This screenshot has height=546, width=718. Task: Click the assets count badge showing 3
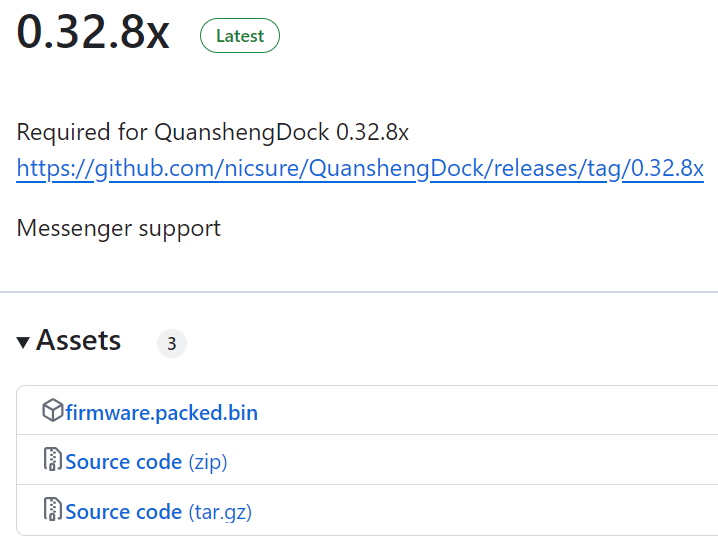[172, 344]
